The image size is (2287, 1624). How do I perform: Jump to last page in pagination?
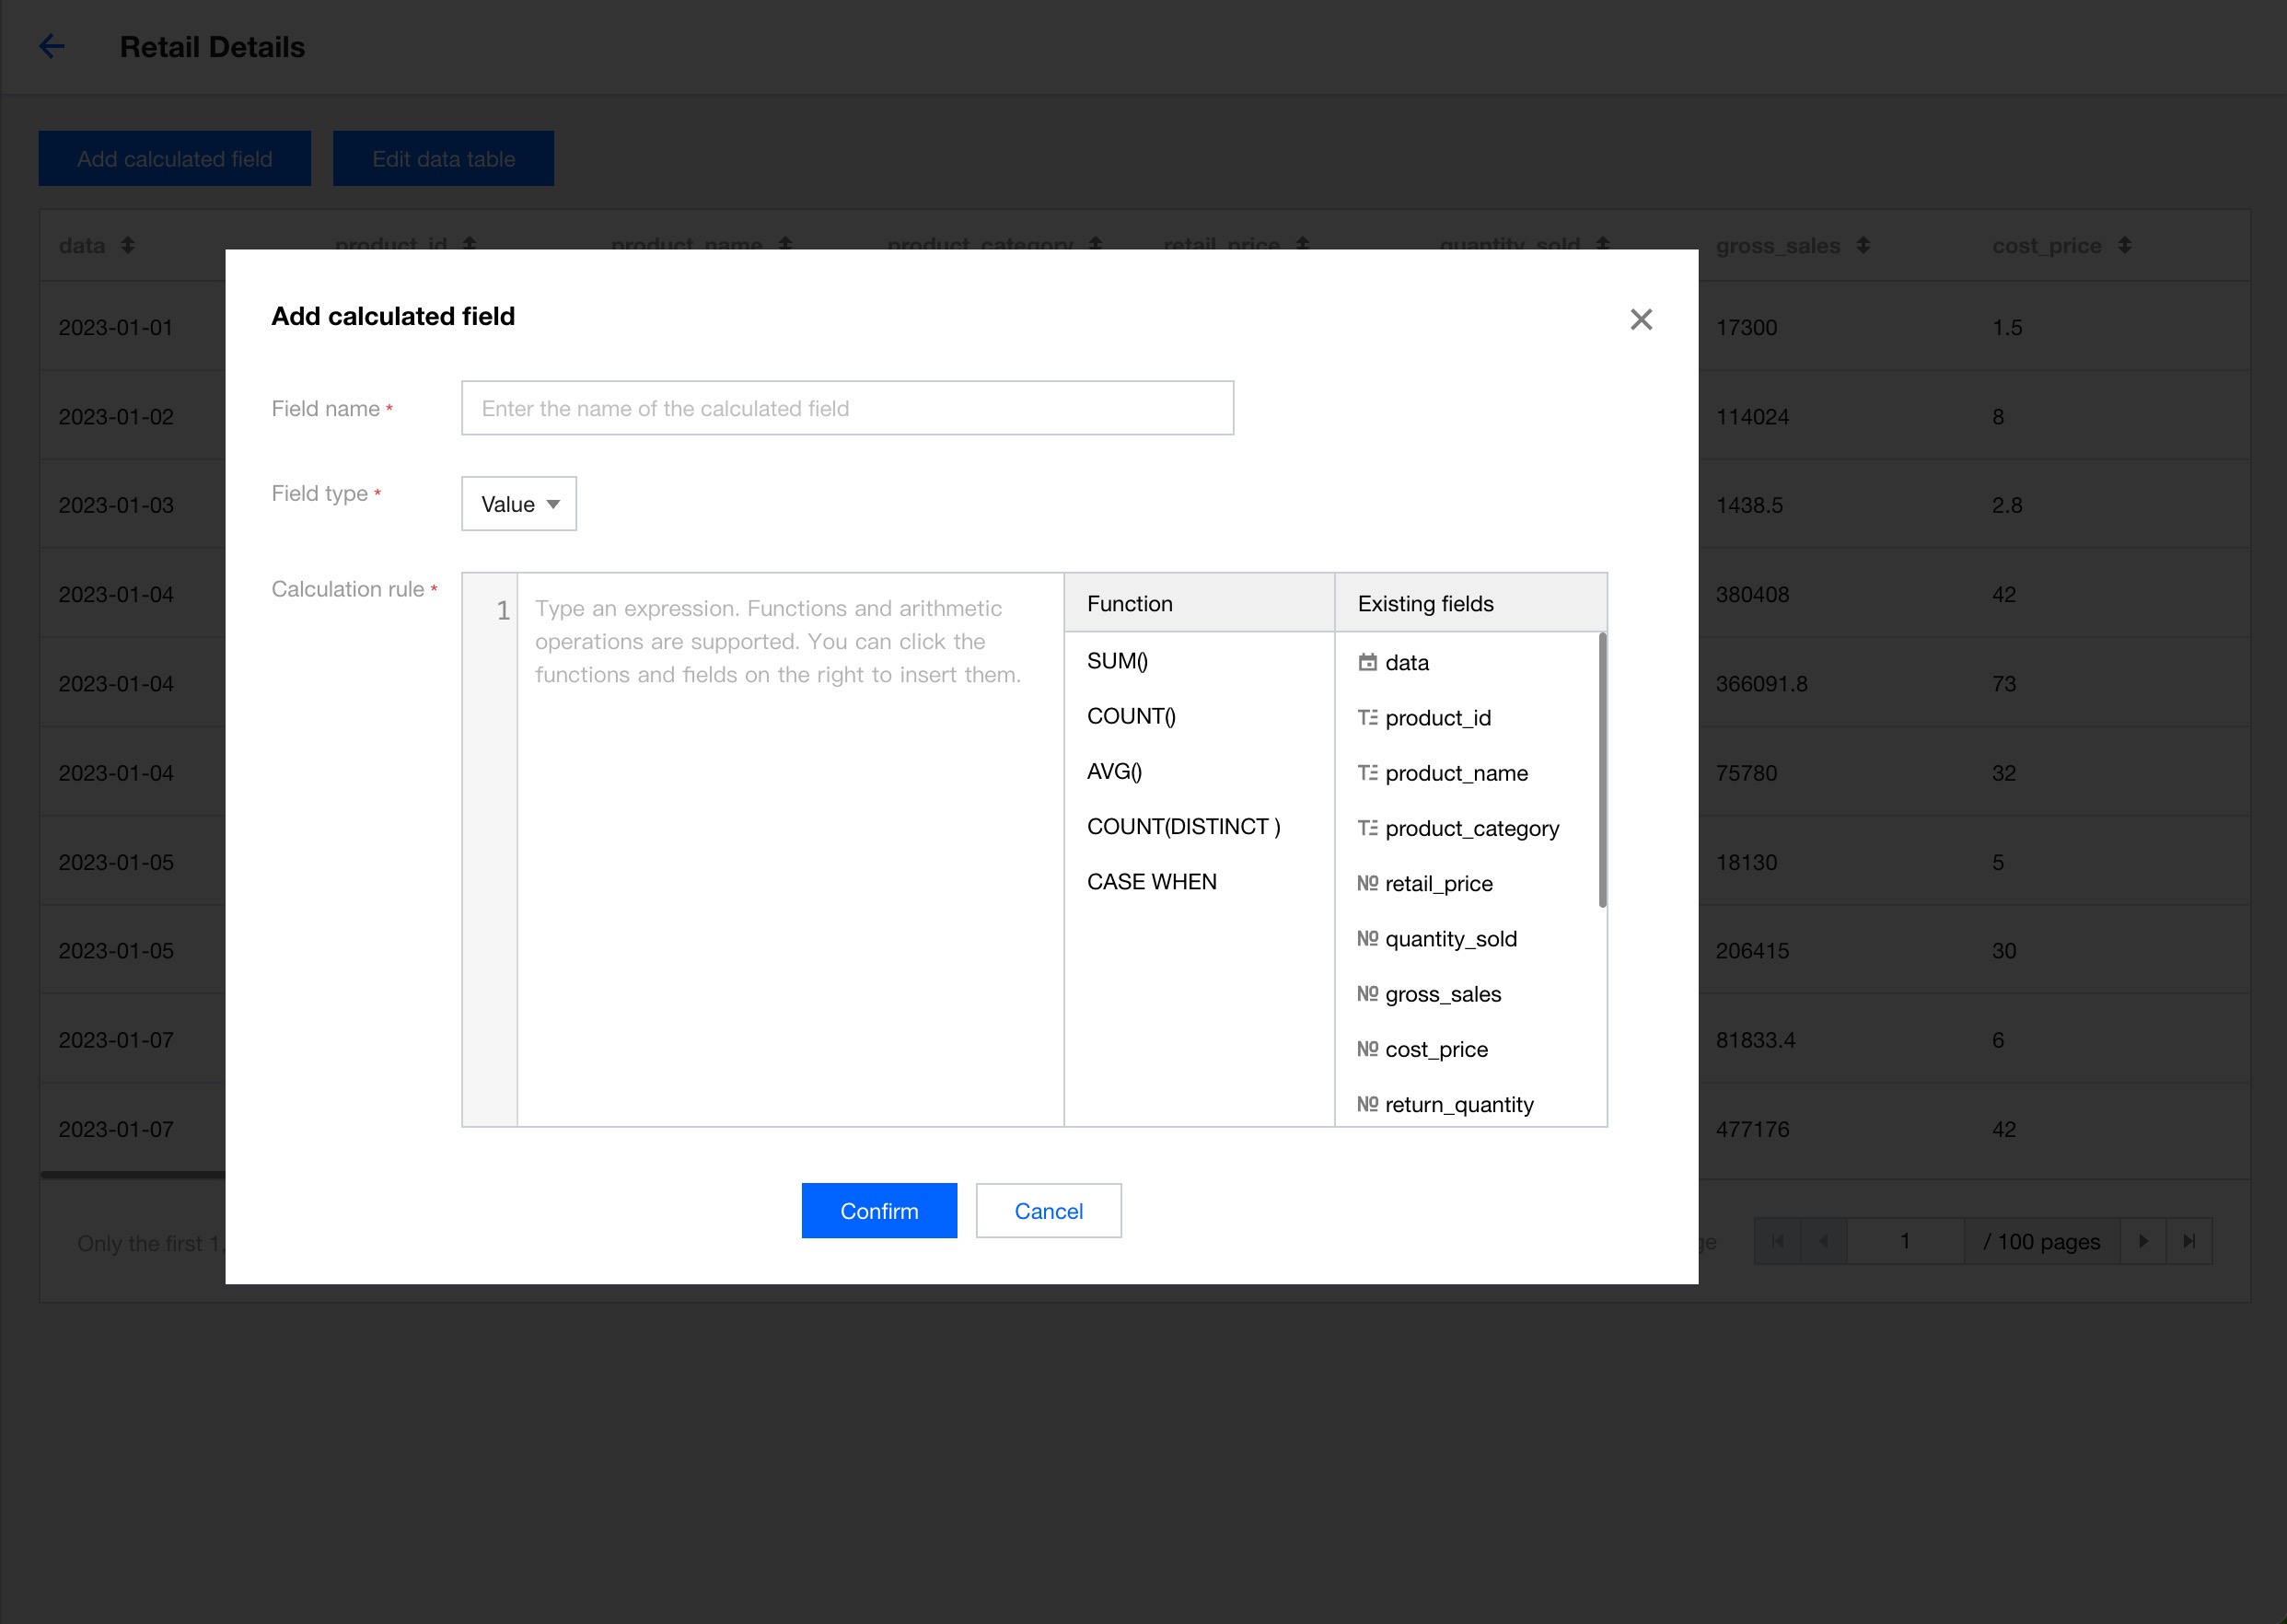pyautogui.click(x=2189, y=1241)
